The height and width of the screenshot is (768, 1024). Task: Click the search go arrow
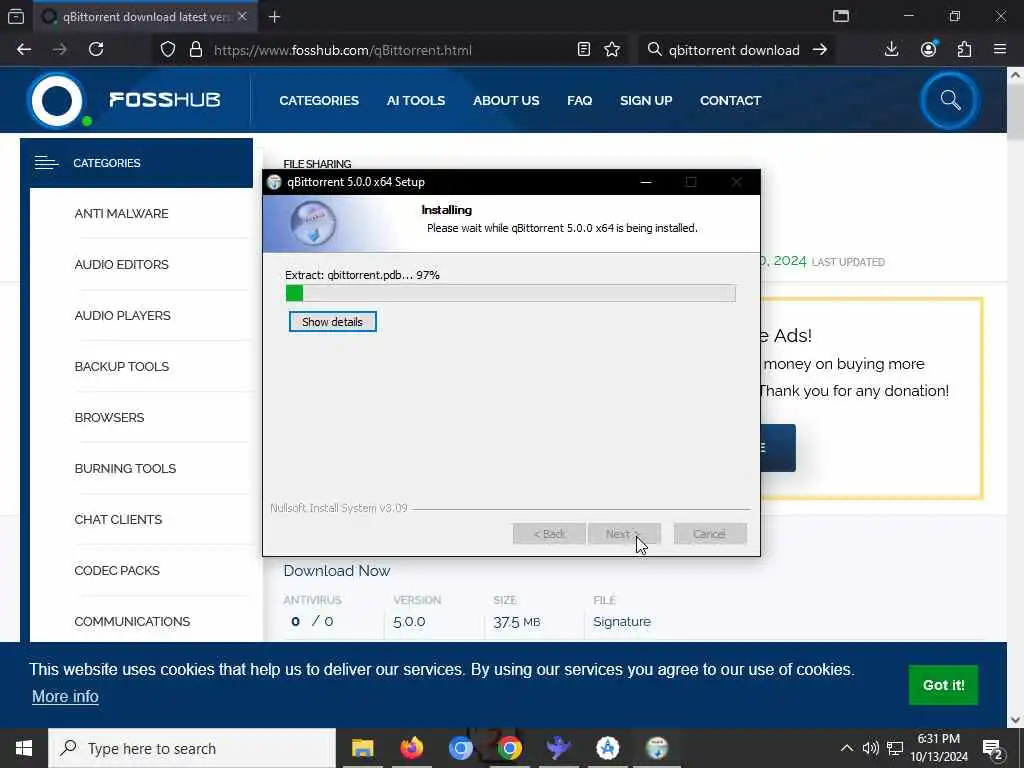(x=820, y=50)
